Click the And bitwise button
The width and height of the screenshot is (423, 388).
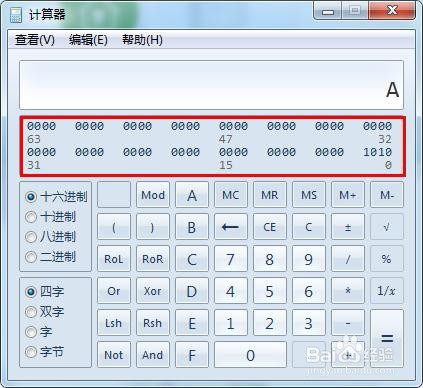(x=153, y=355)
